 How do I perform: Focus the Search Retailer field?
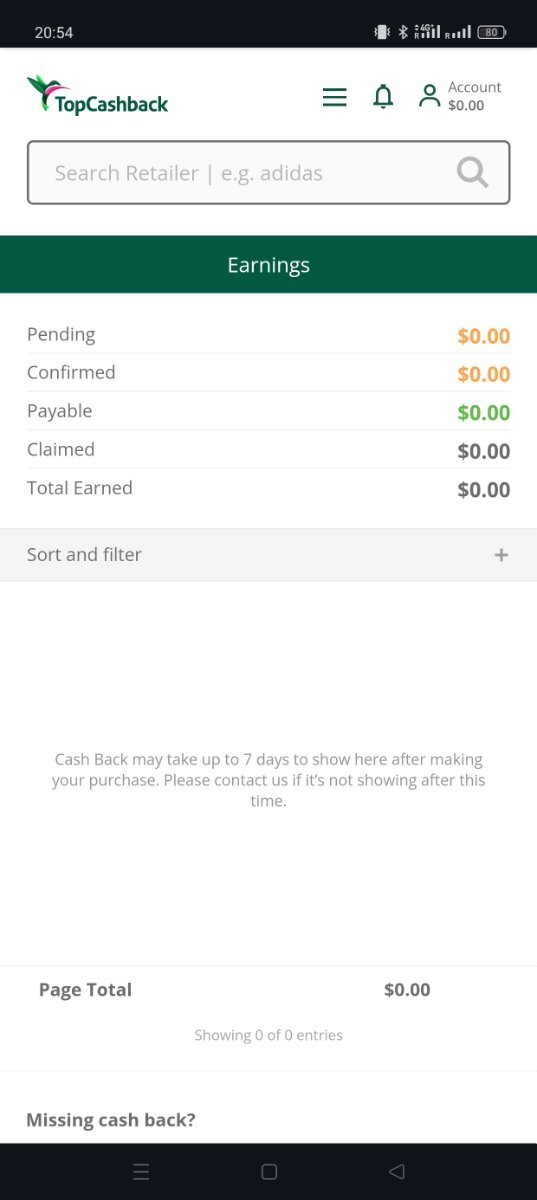(x=268, y=173)
